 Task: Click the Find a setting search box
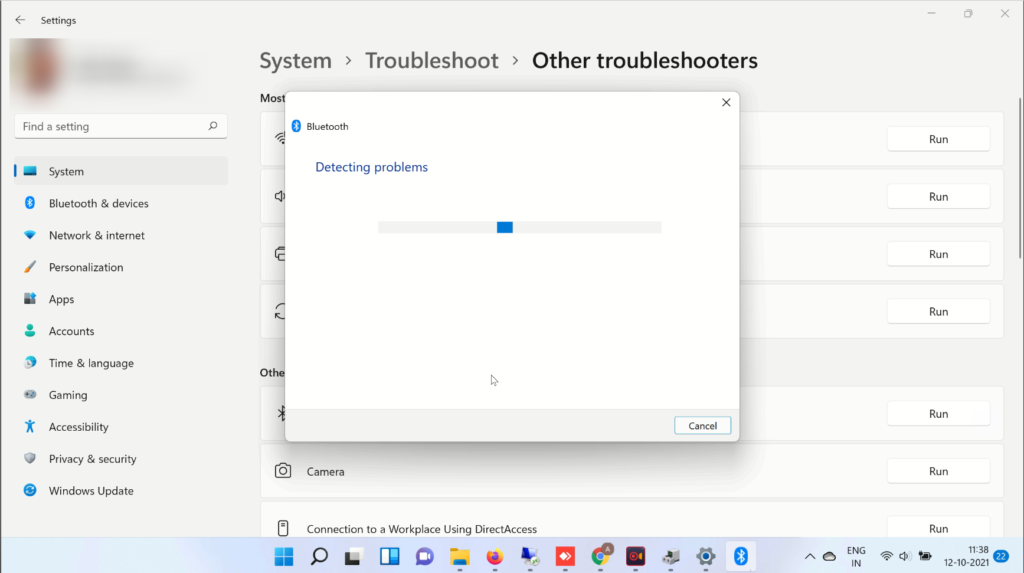click(x=121, y=126)
